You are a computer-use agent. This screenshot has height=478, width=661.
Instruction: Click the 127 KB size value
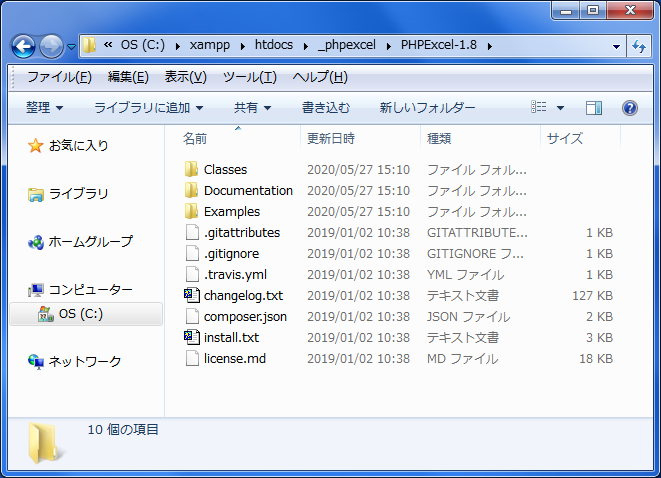(x=592, y=296)
